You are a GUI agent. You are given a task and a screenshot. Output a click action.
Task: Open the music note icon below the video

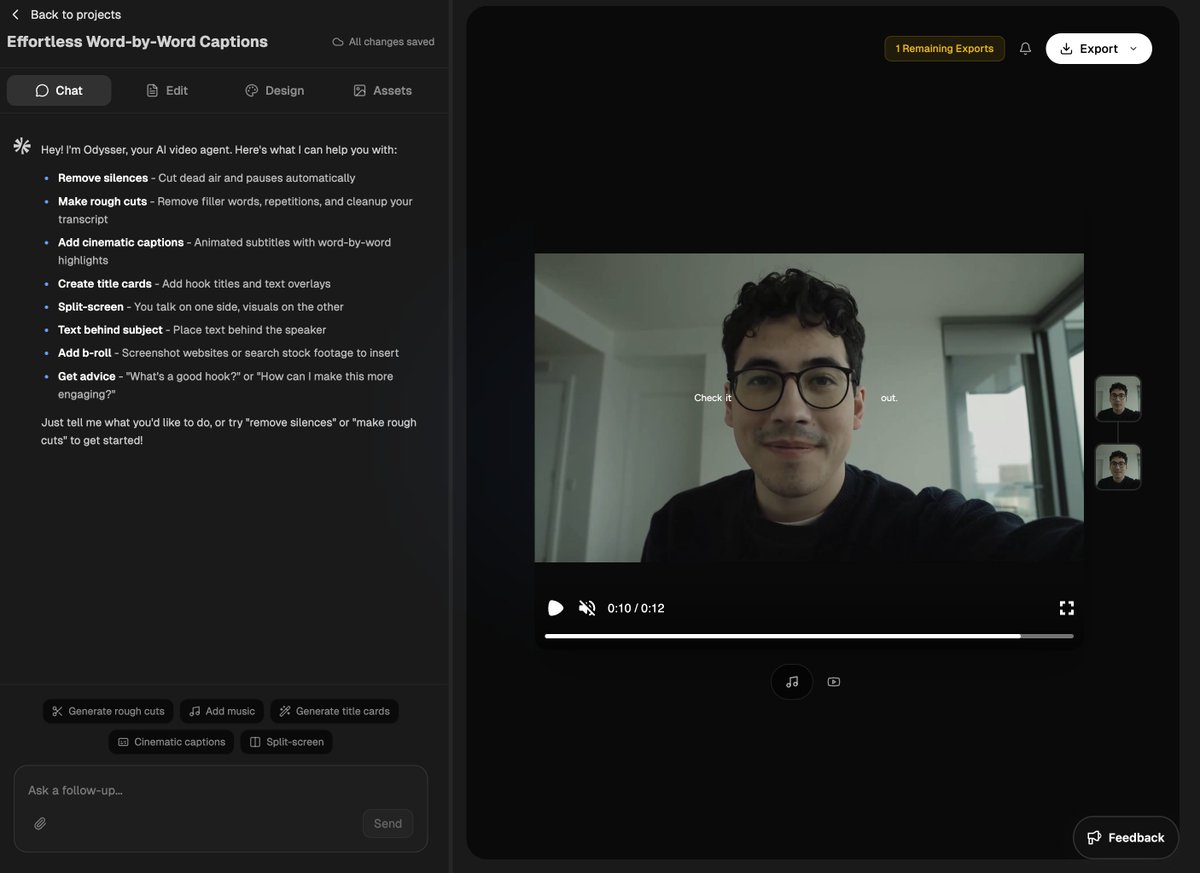tap(791, 681)
